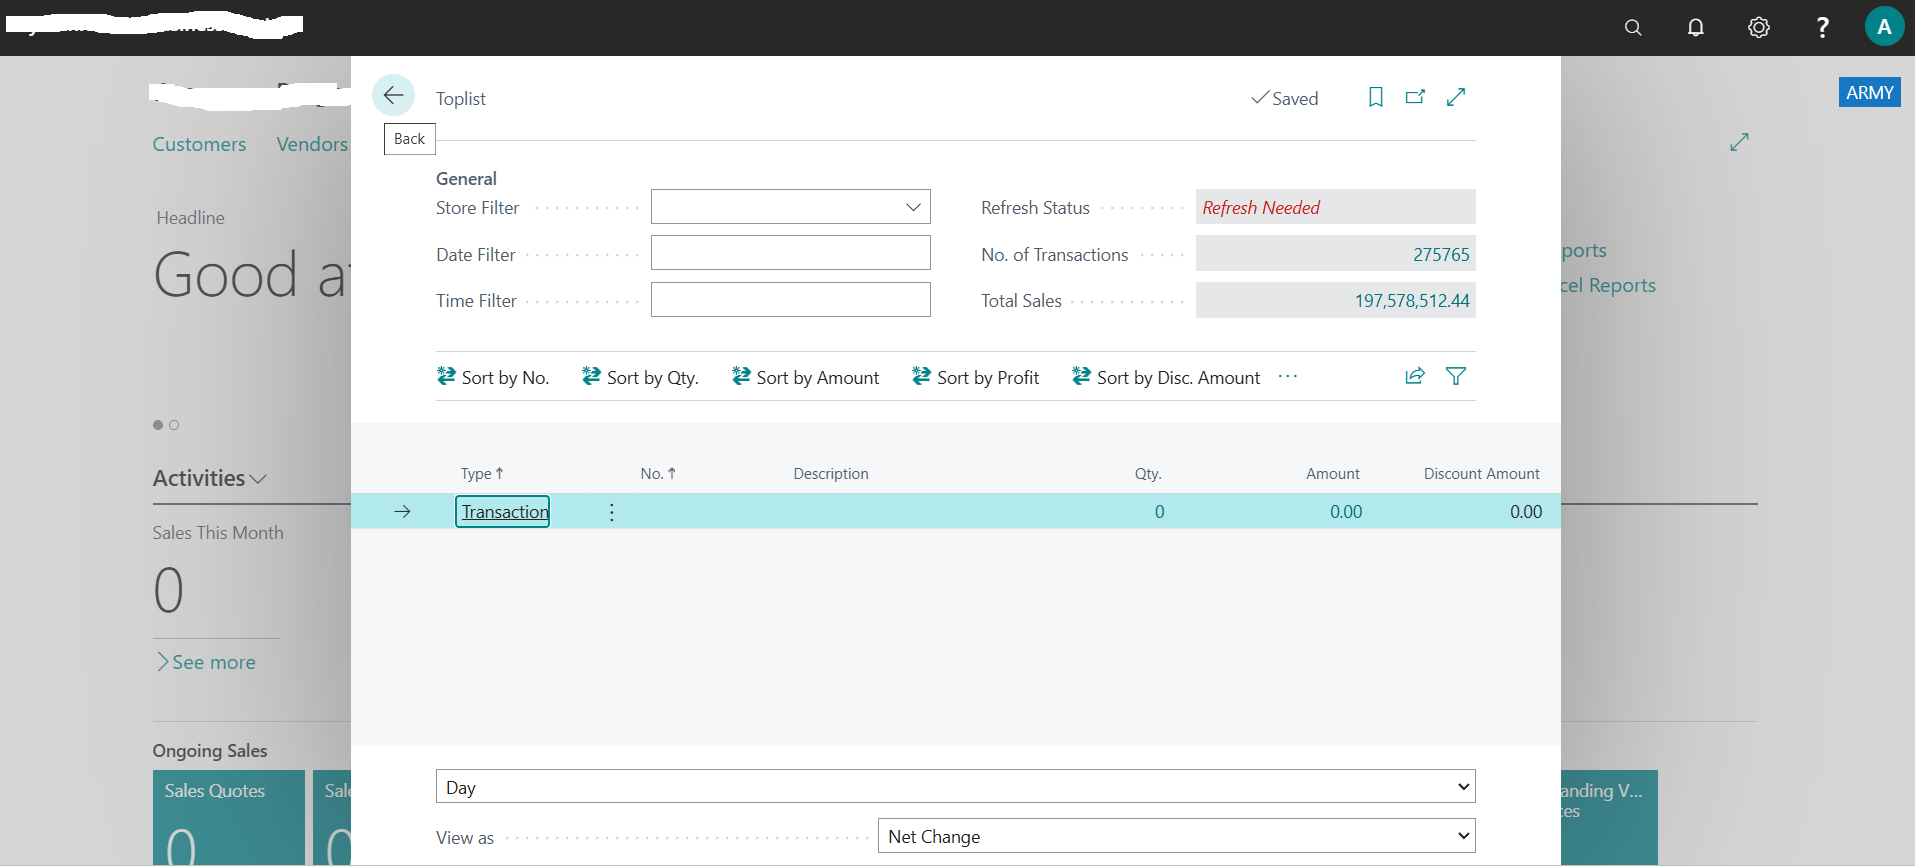Click the ARMY company badge
Viewport: 1915px width, 866px height.
point(1870,92)
